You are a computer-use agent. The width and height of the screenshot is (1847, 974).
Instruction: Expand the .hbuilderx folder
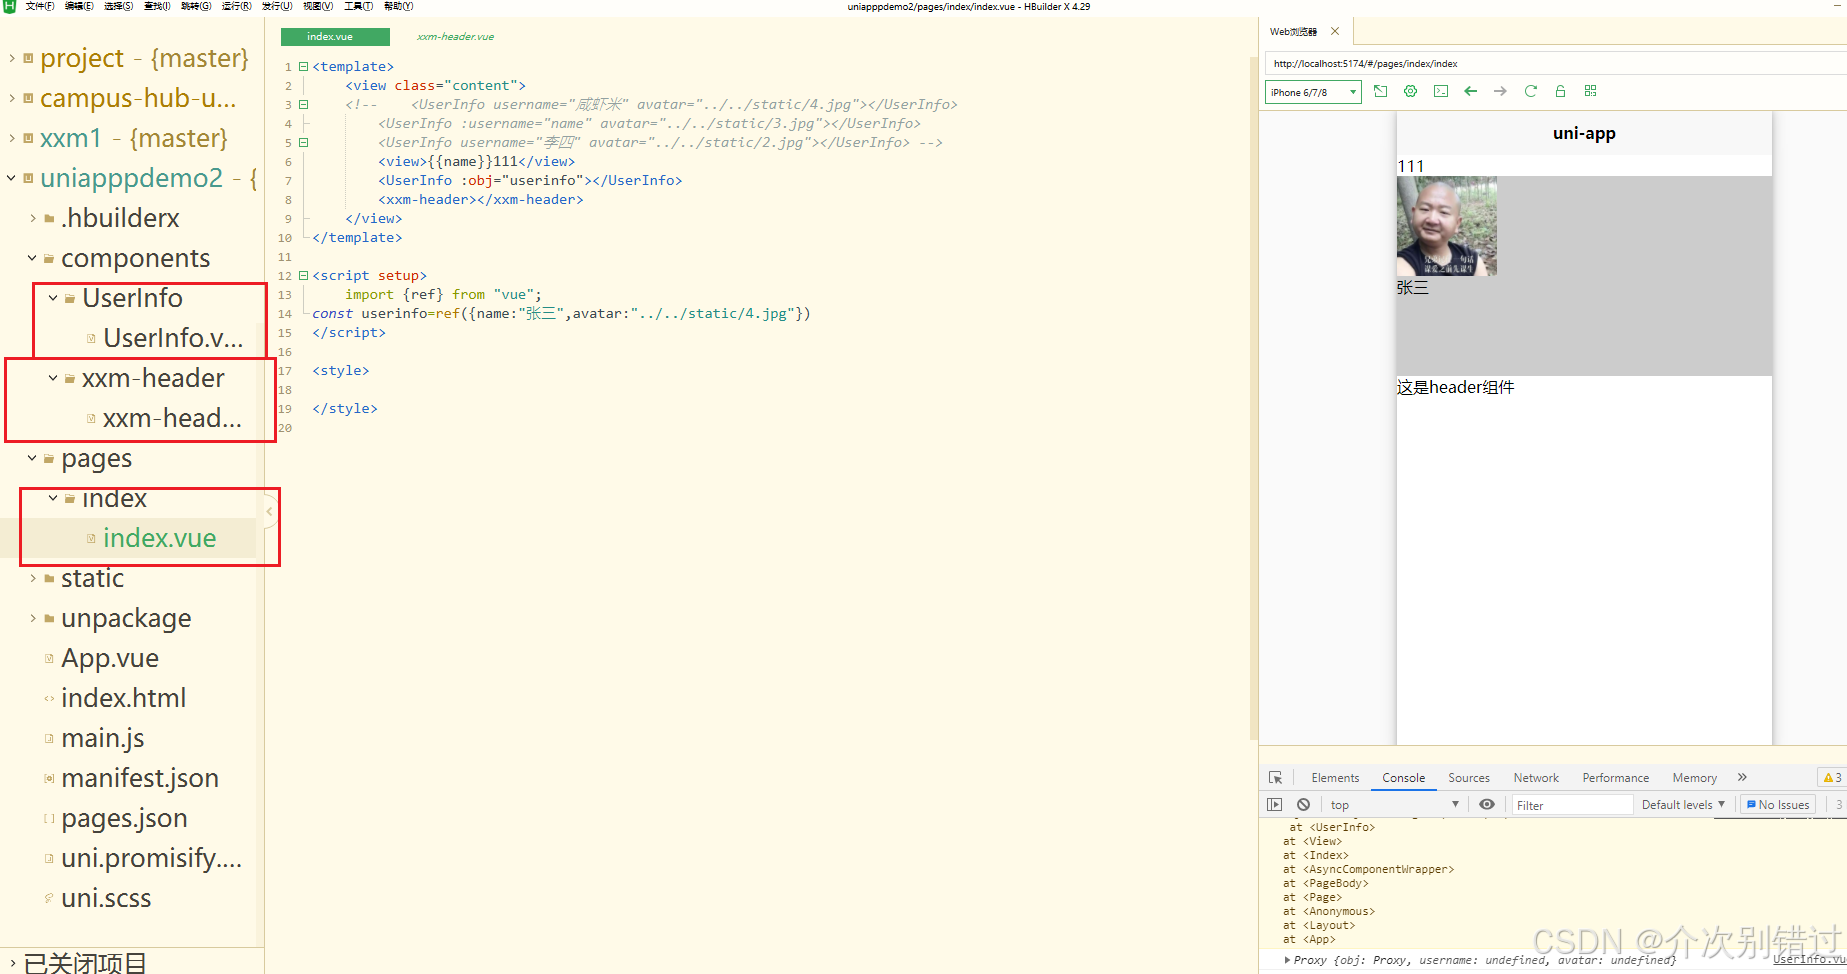click(33, 218)
